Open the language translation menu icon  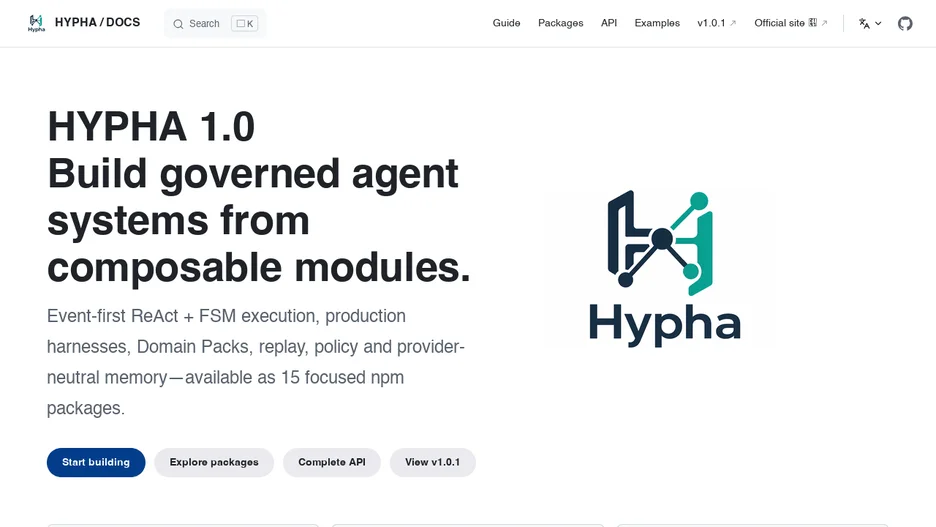point(864,23)
